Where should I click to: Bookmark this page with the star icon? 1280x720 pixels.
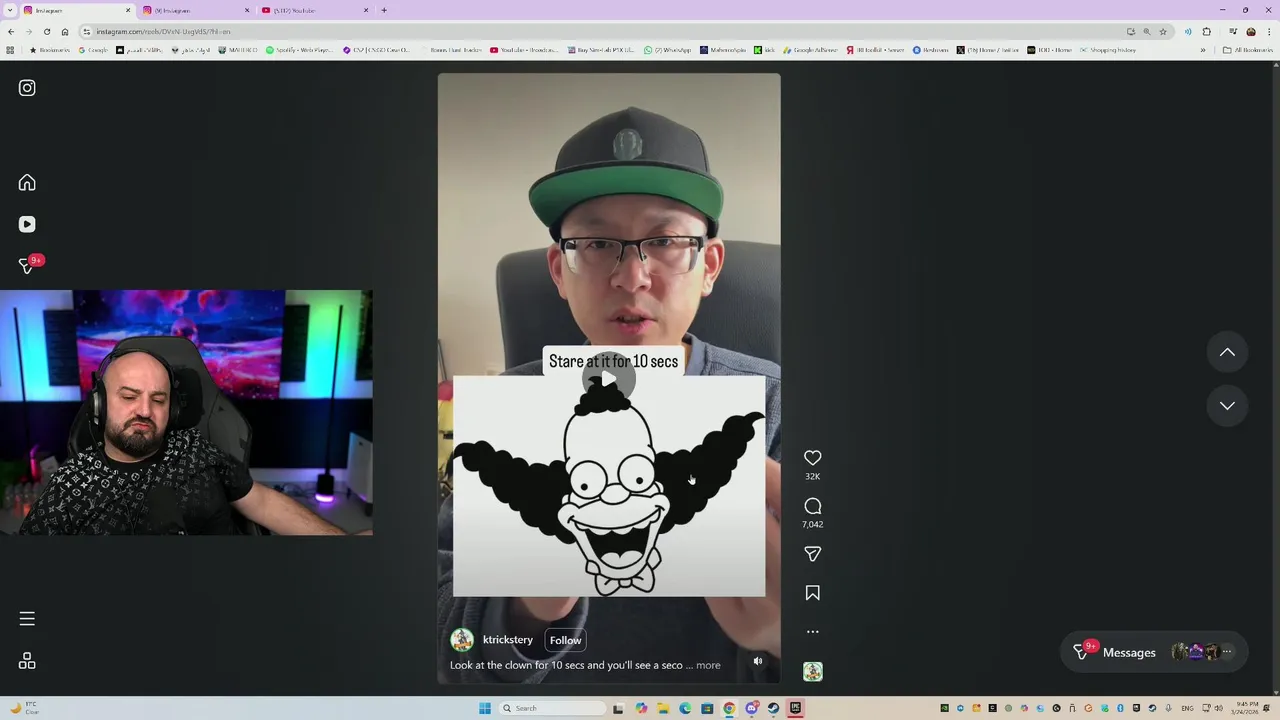tap(1162, 31)
